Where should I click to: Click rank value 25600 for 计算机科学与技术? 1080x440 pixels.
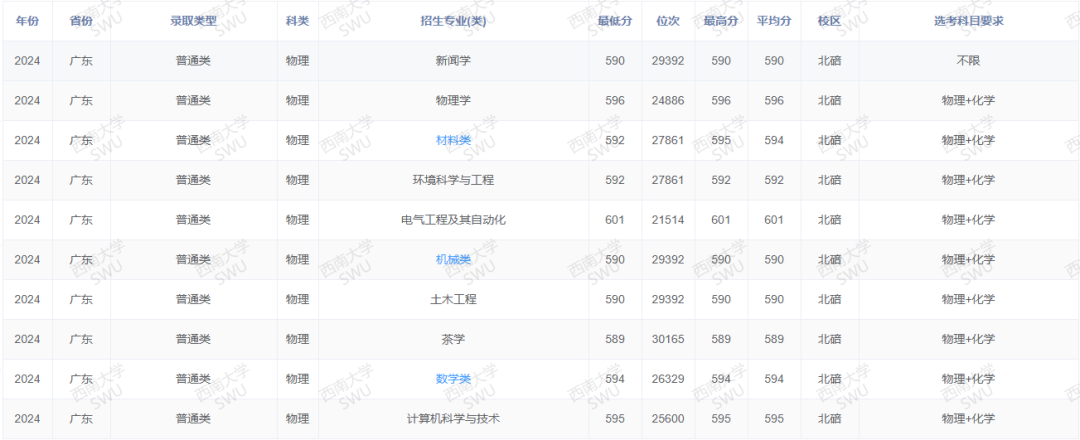pos(668,419)
